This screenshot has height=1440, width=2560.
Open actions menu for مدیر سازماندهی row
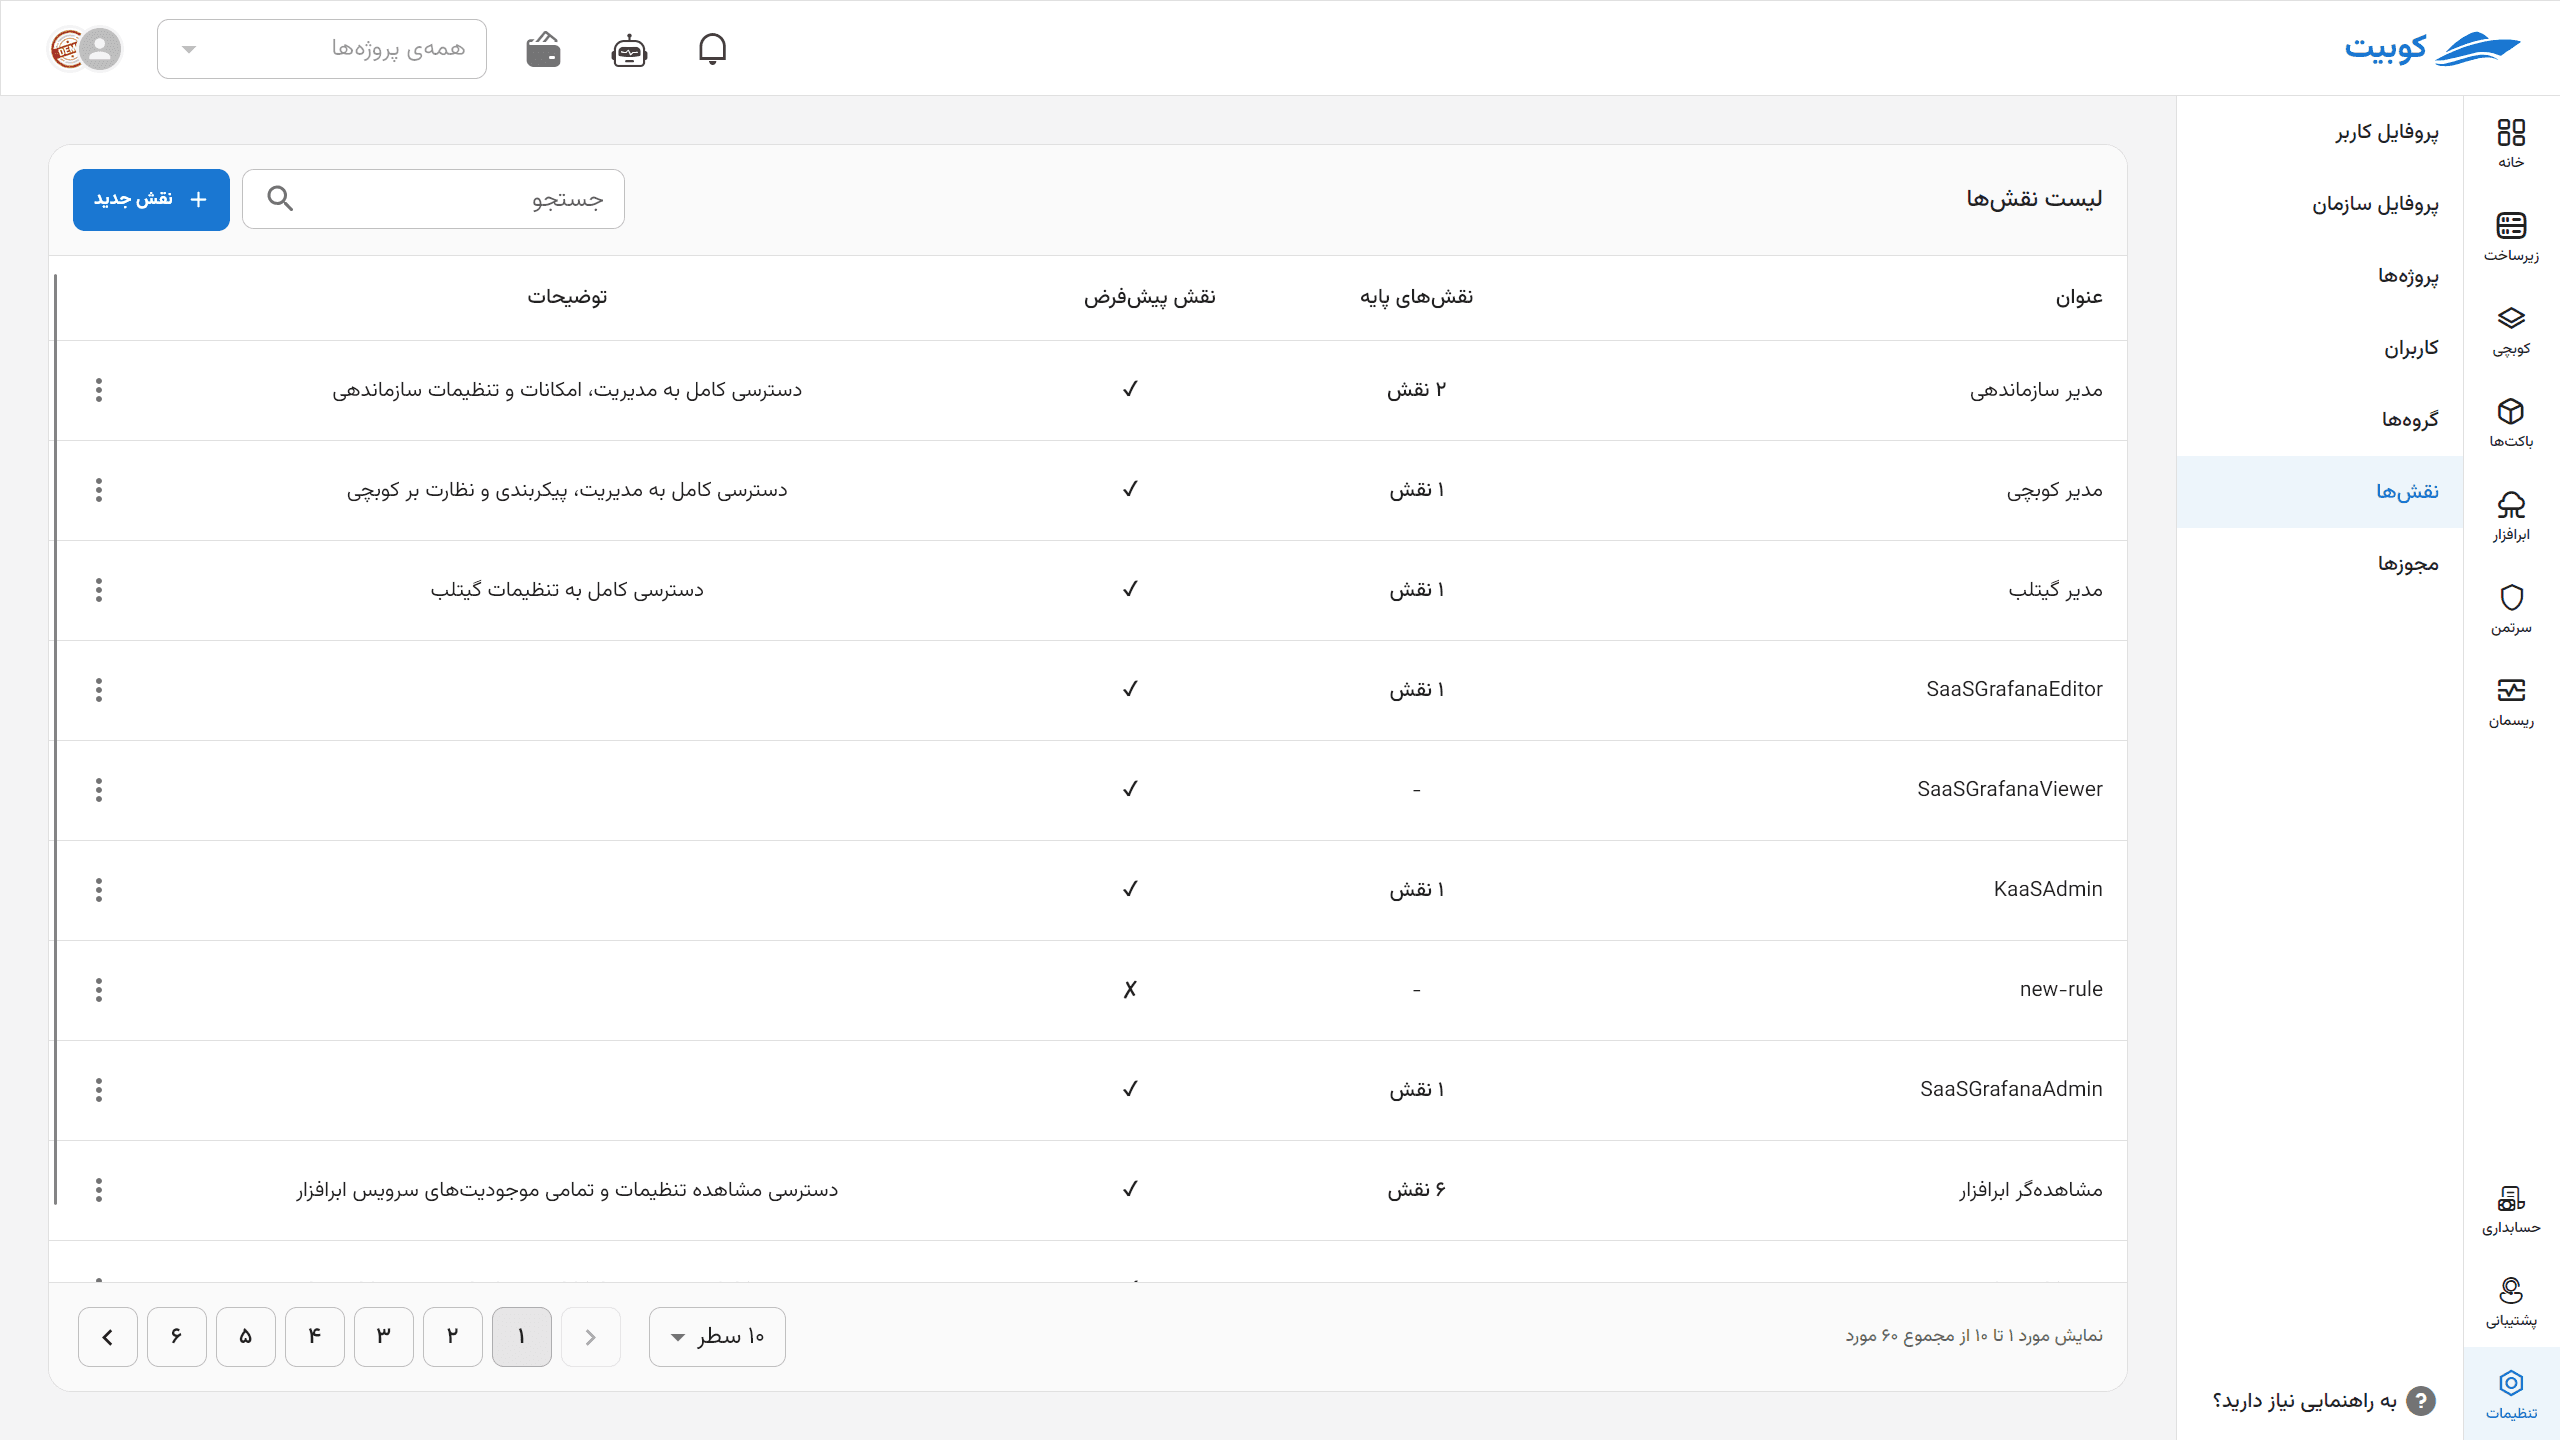pyautogui.click(x=99, y=390)
